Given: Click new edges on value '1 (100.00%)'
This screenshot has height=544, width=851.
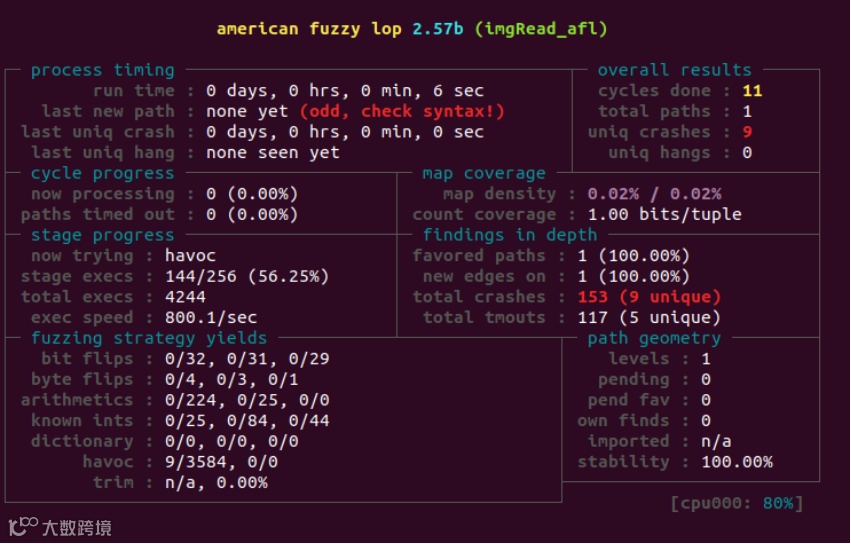Looking at the screenshot, I should pyautogui.click(x=633, y=276).
